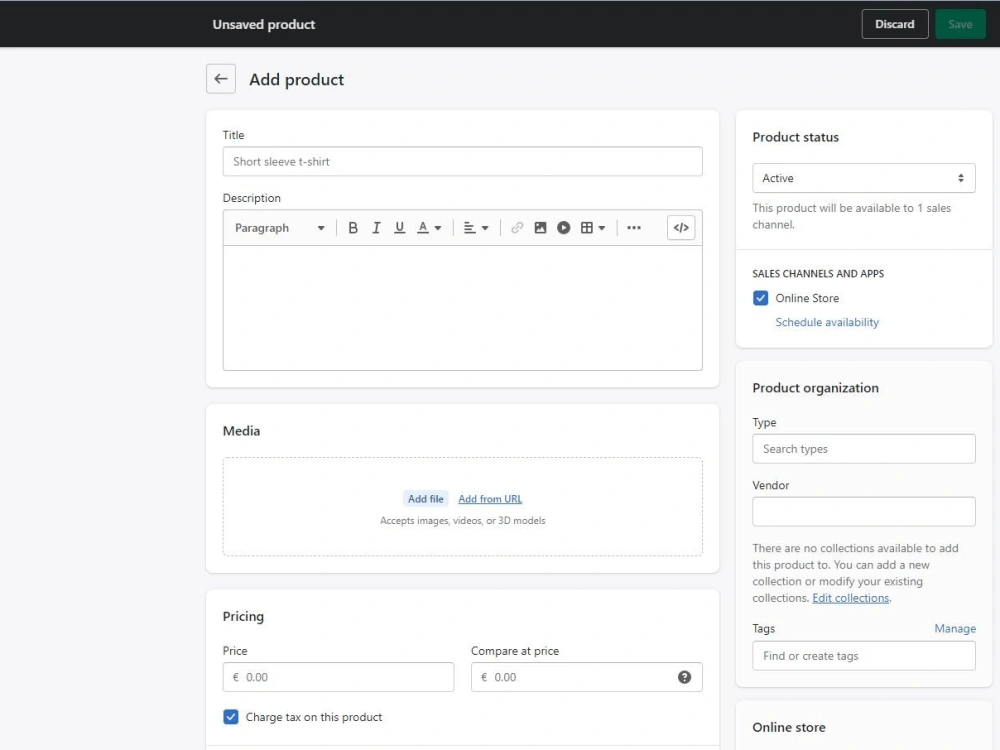Open the text alignment options
The image size is (1000, 750).
476,228
